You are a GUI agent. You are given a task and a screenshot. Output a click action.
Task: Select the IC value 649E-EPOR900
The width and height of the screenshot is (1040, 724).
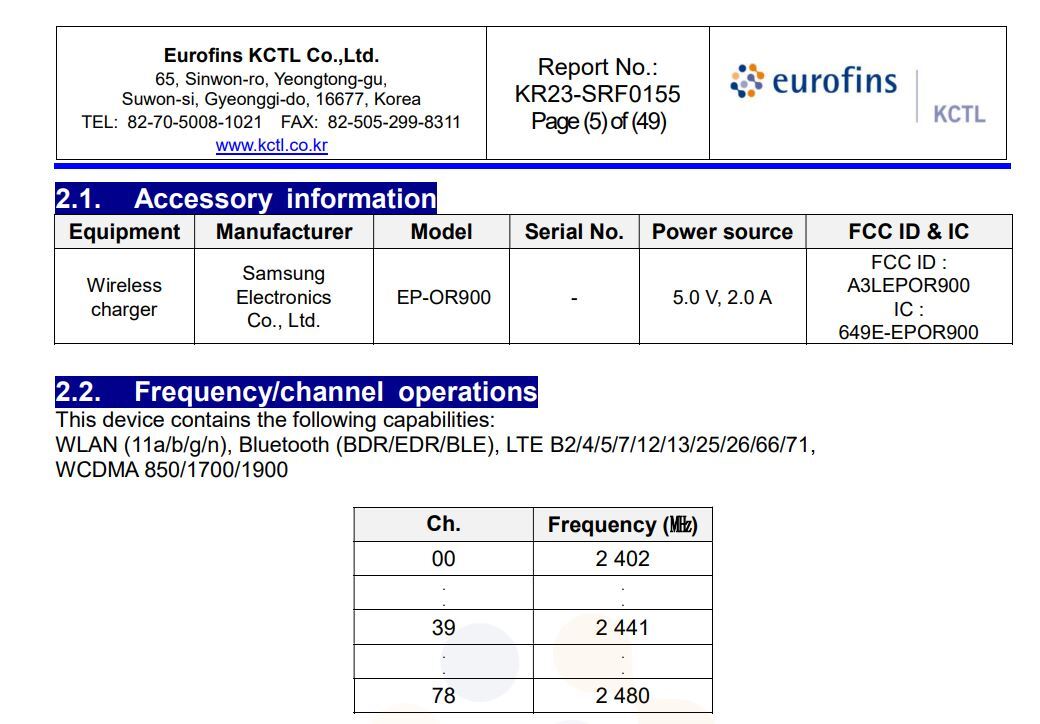(909, 332)
